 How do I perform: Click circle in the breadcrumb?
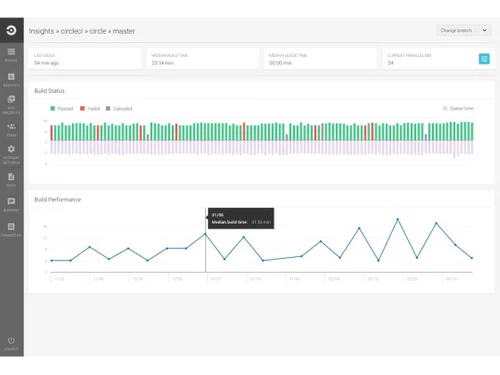[98, 31]
